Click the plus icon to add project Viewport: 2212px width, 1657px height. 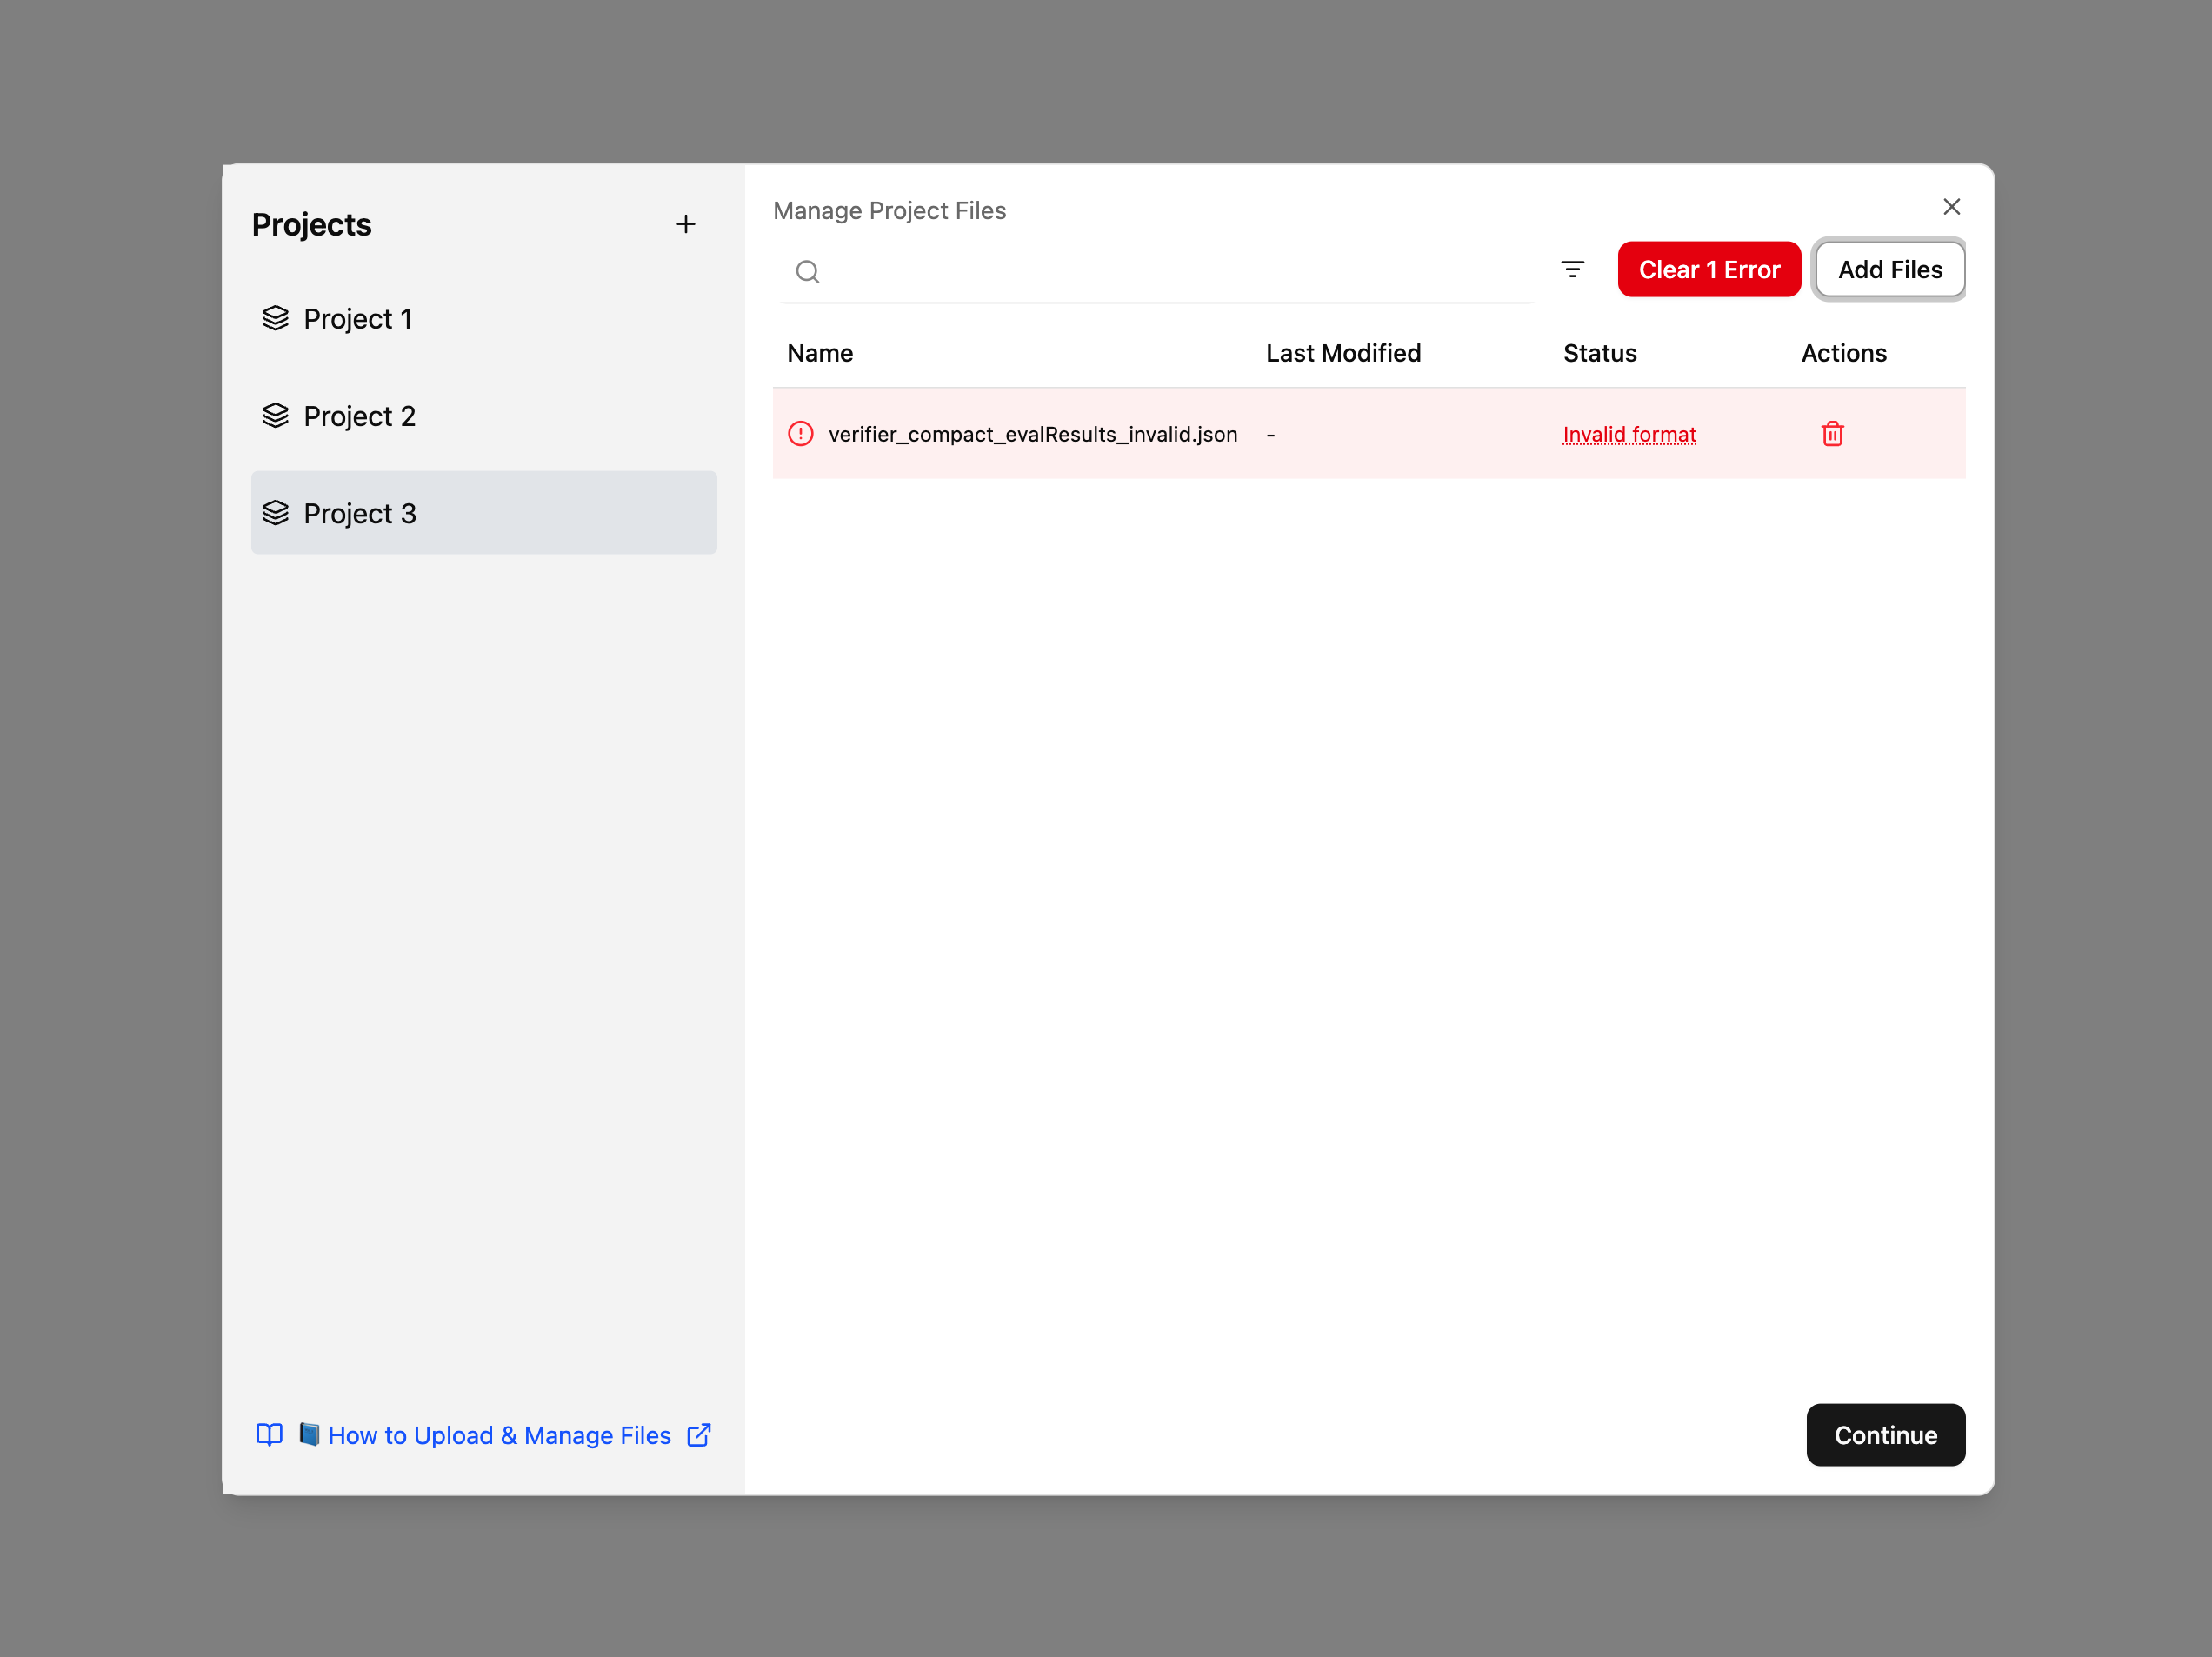point(685,224)
